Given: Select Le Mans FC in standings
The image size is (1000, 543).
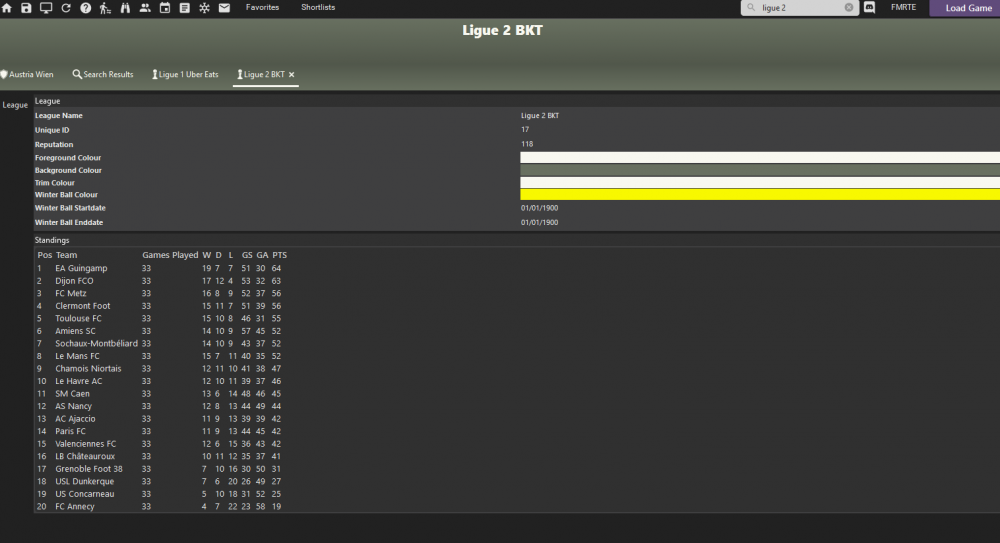Looking at the screenshot, I should 77,356.
